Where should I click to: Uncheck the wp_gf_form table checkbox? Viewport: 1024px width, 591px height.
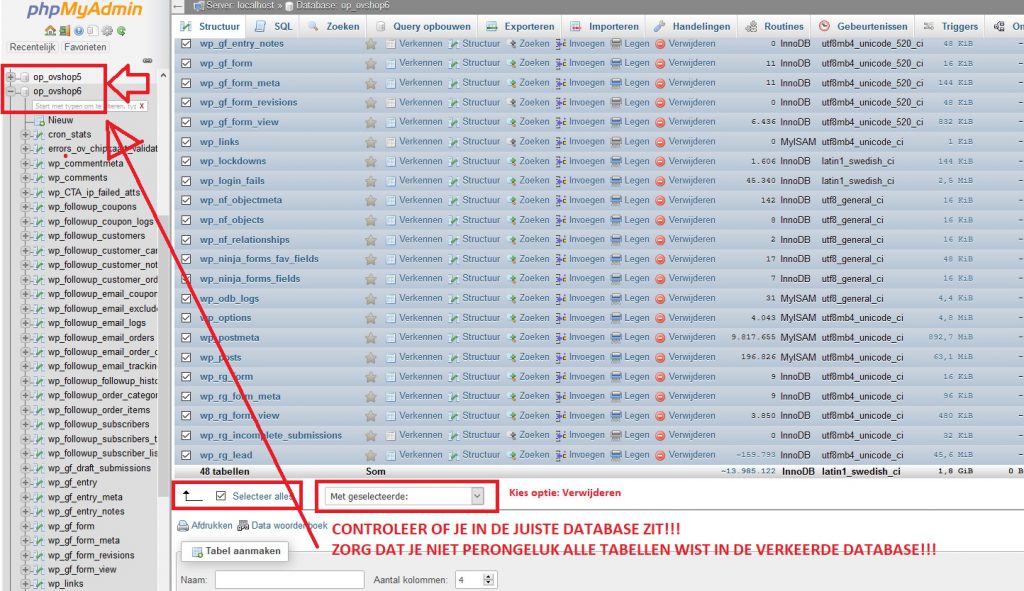click(x=186, y=64)
